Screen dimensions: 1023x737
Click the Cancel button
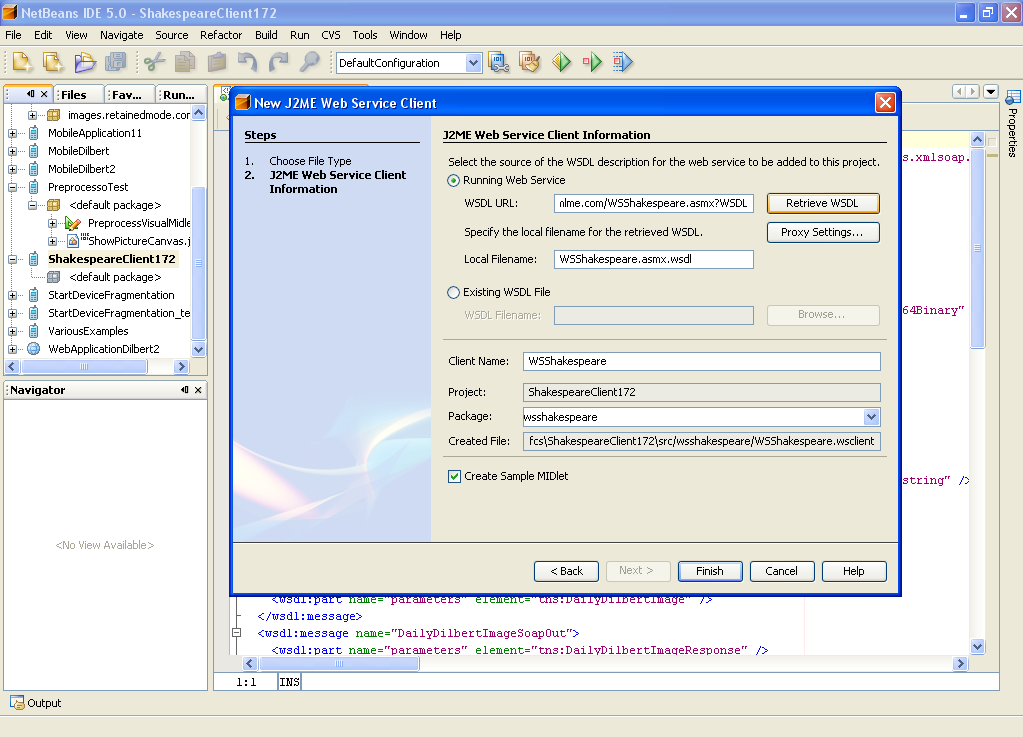pos(782,571)
